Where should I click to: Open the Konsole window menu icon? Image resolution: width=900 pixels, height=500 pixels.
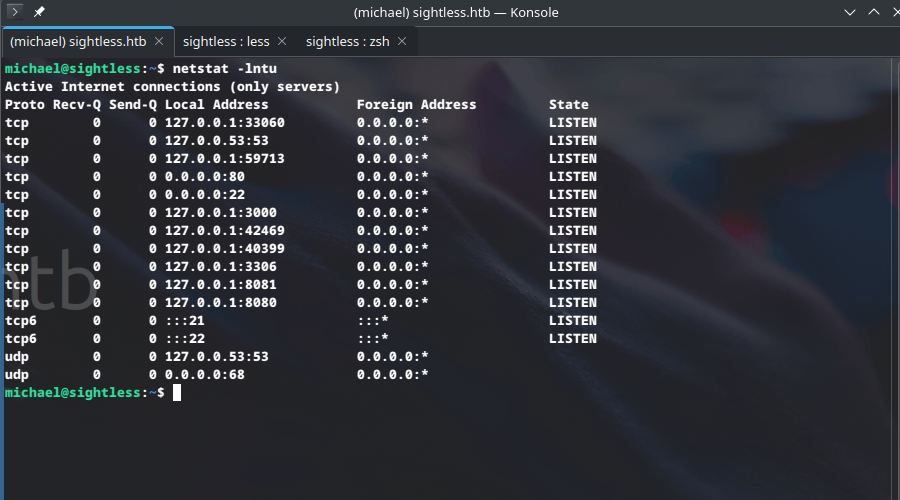(15, 12)
